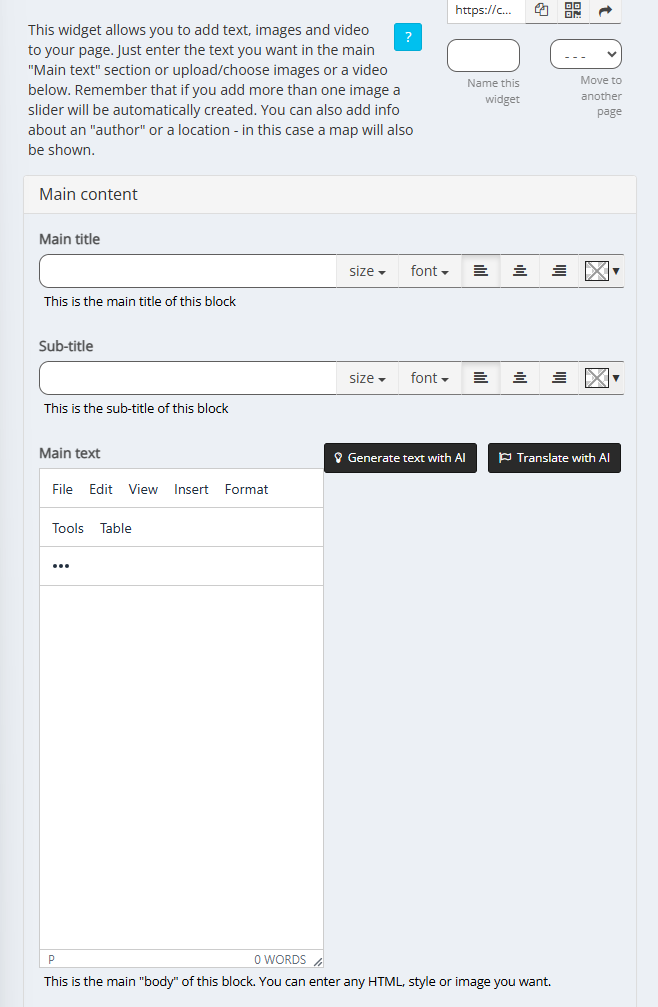Click Generate text with AI button
Viewport: 658px width, 1007px height.
[x=400, y=458]
